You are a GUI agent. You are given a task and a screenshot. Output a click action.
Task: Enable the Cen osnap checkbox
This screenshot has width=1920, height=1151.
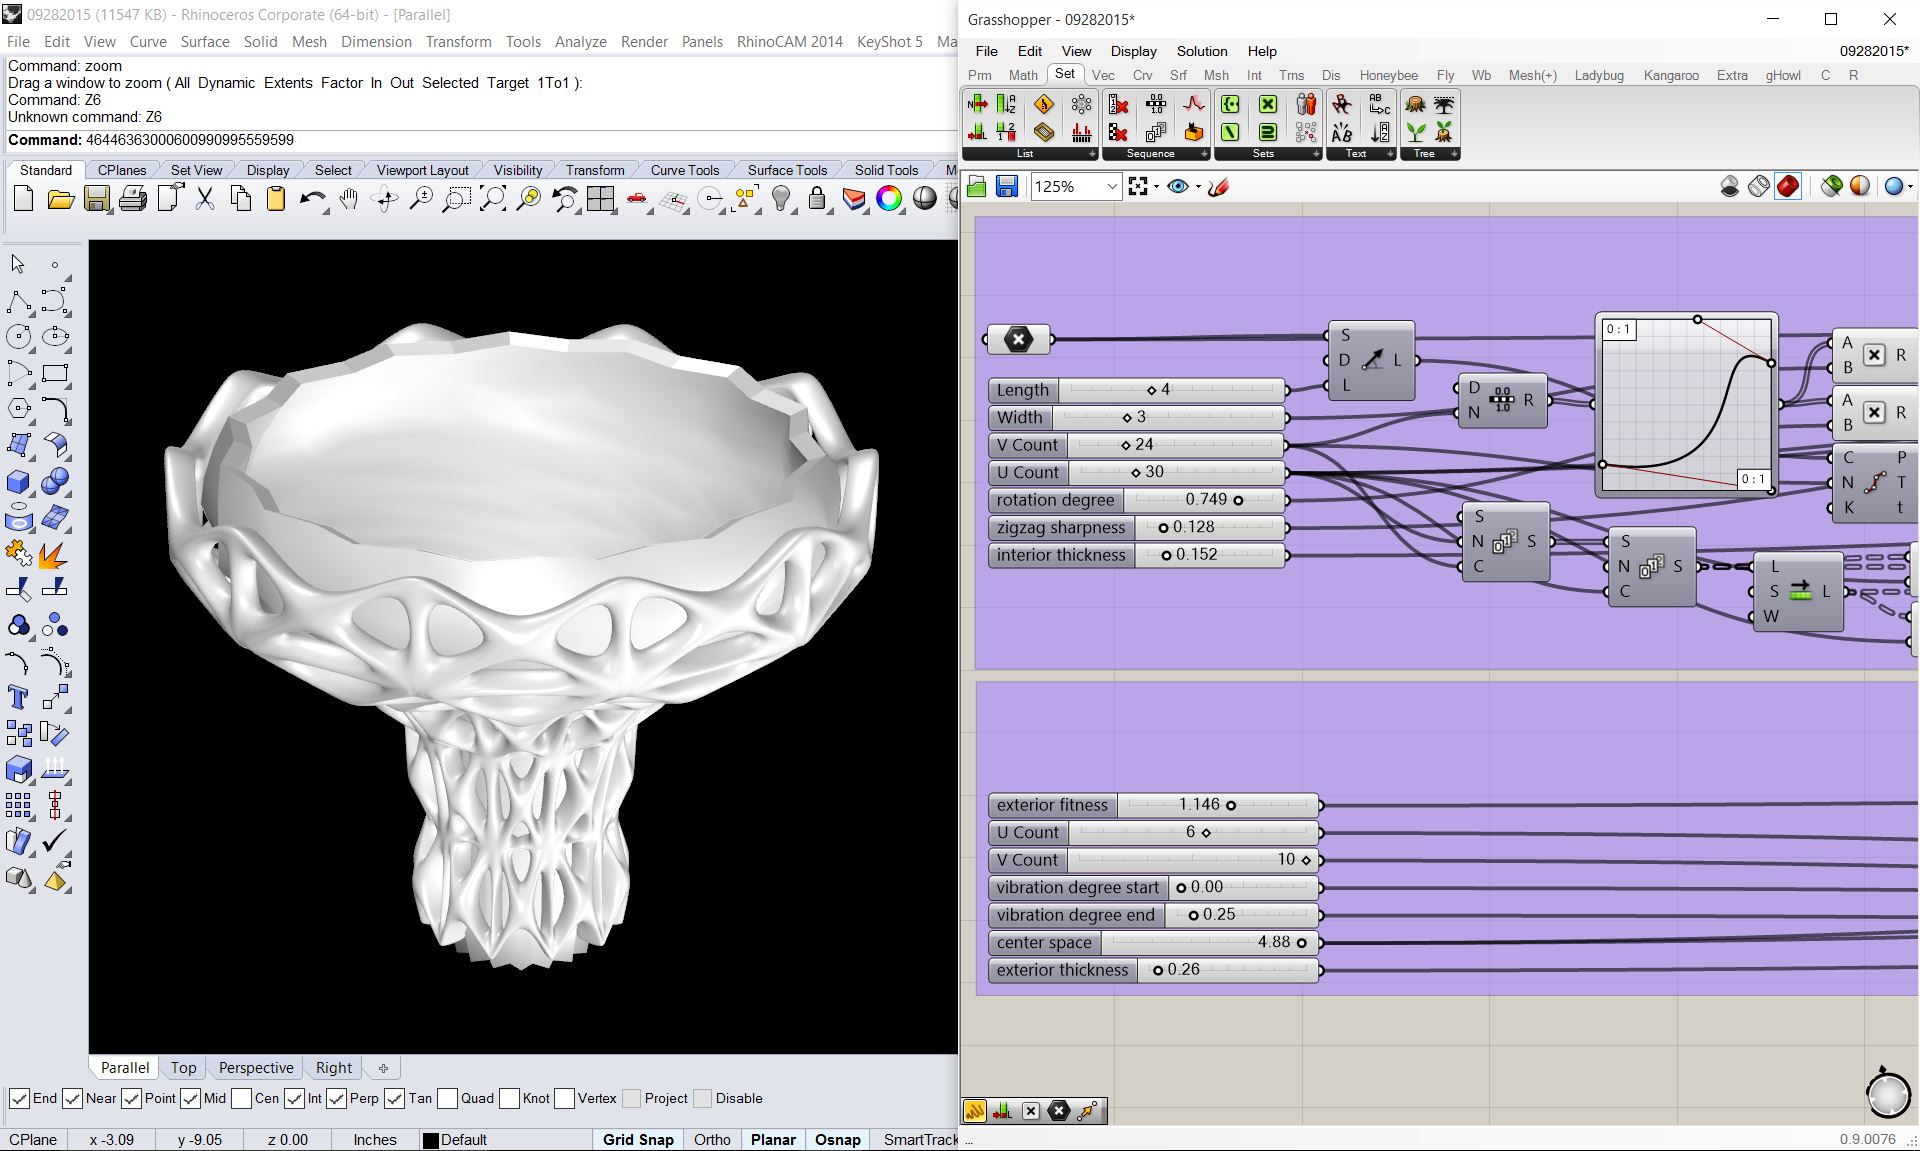(241, 1098)
